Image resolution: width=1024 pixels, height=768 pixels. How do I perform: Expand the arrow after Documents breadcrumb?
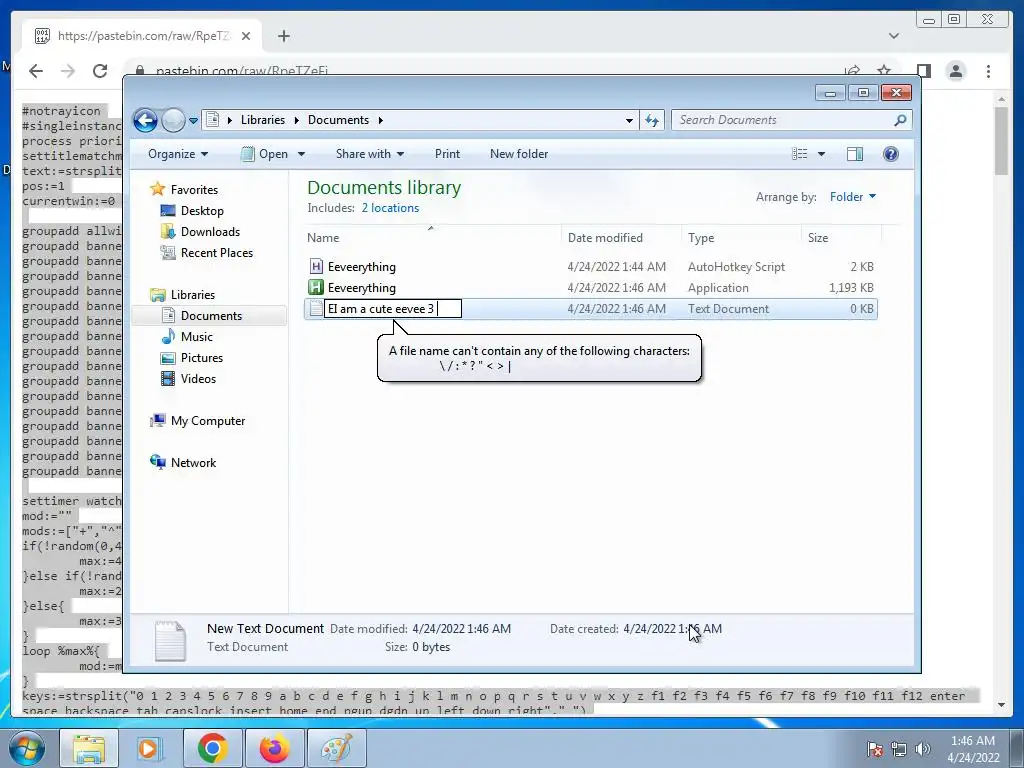point(381,120)
